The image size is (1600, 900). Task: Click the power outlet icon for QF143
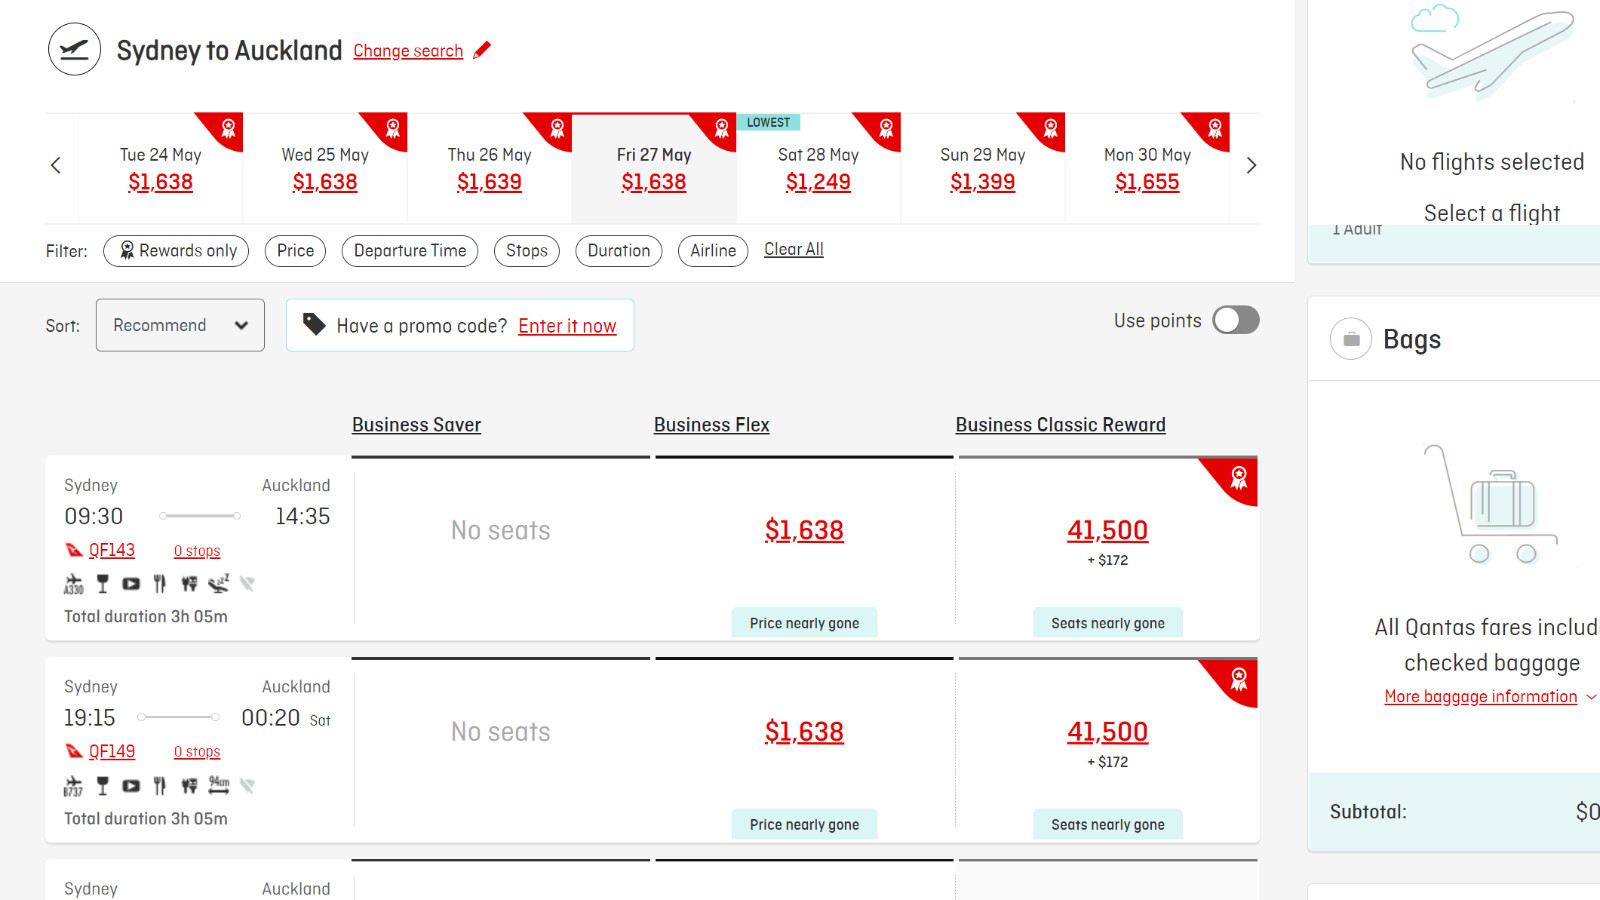pyautogui.click(x=189, y=584)
